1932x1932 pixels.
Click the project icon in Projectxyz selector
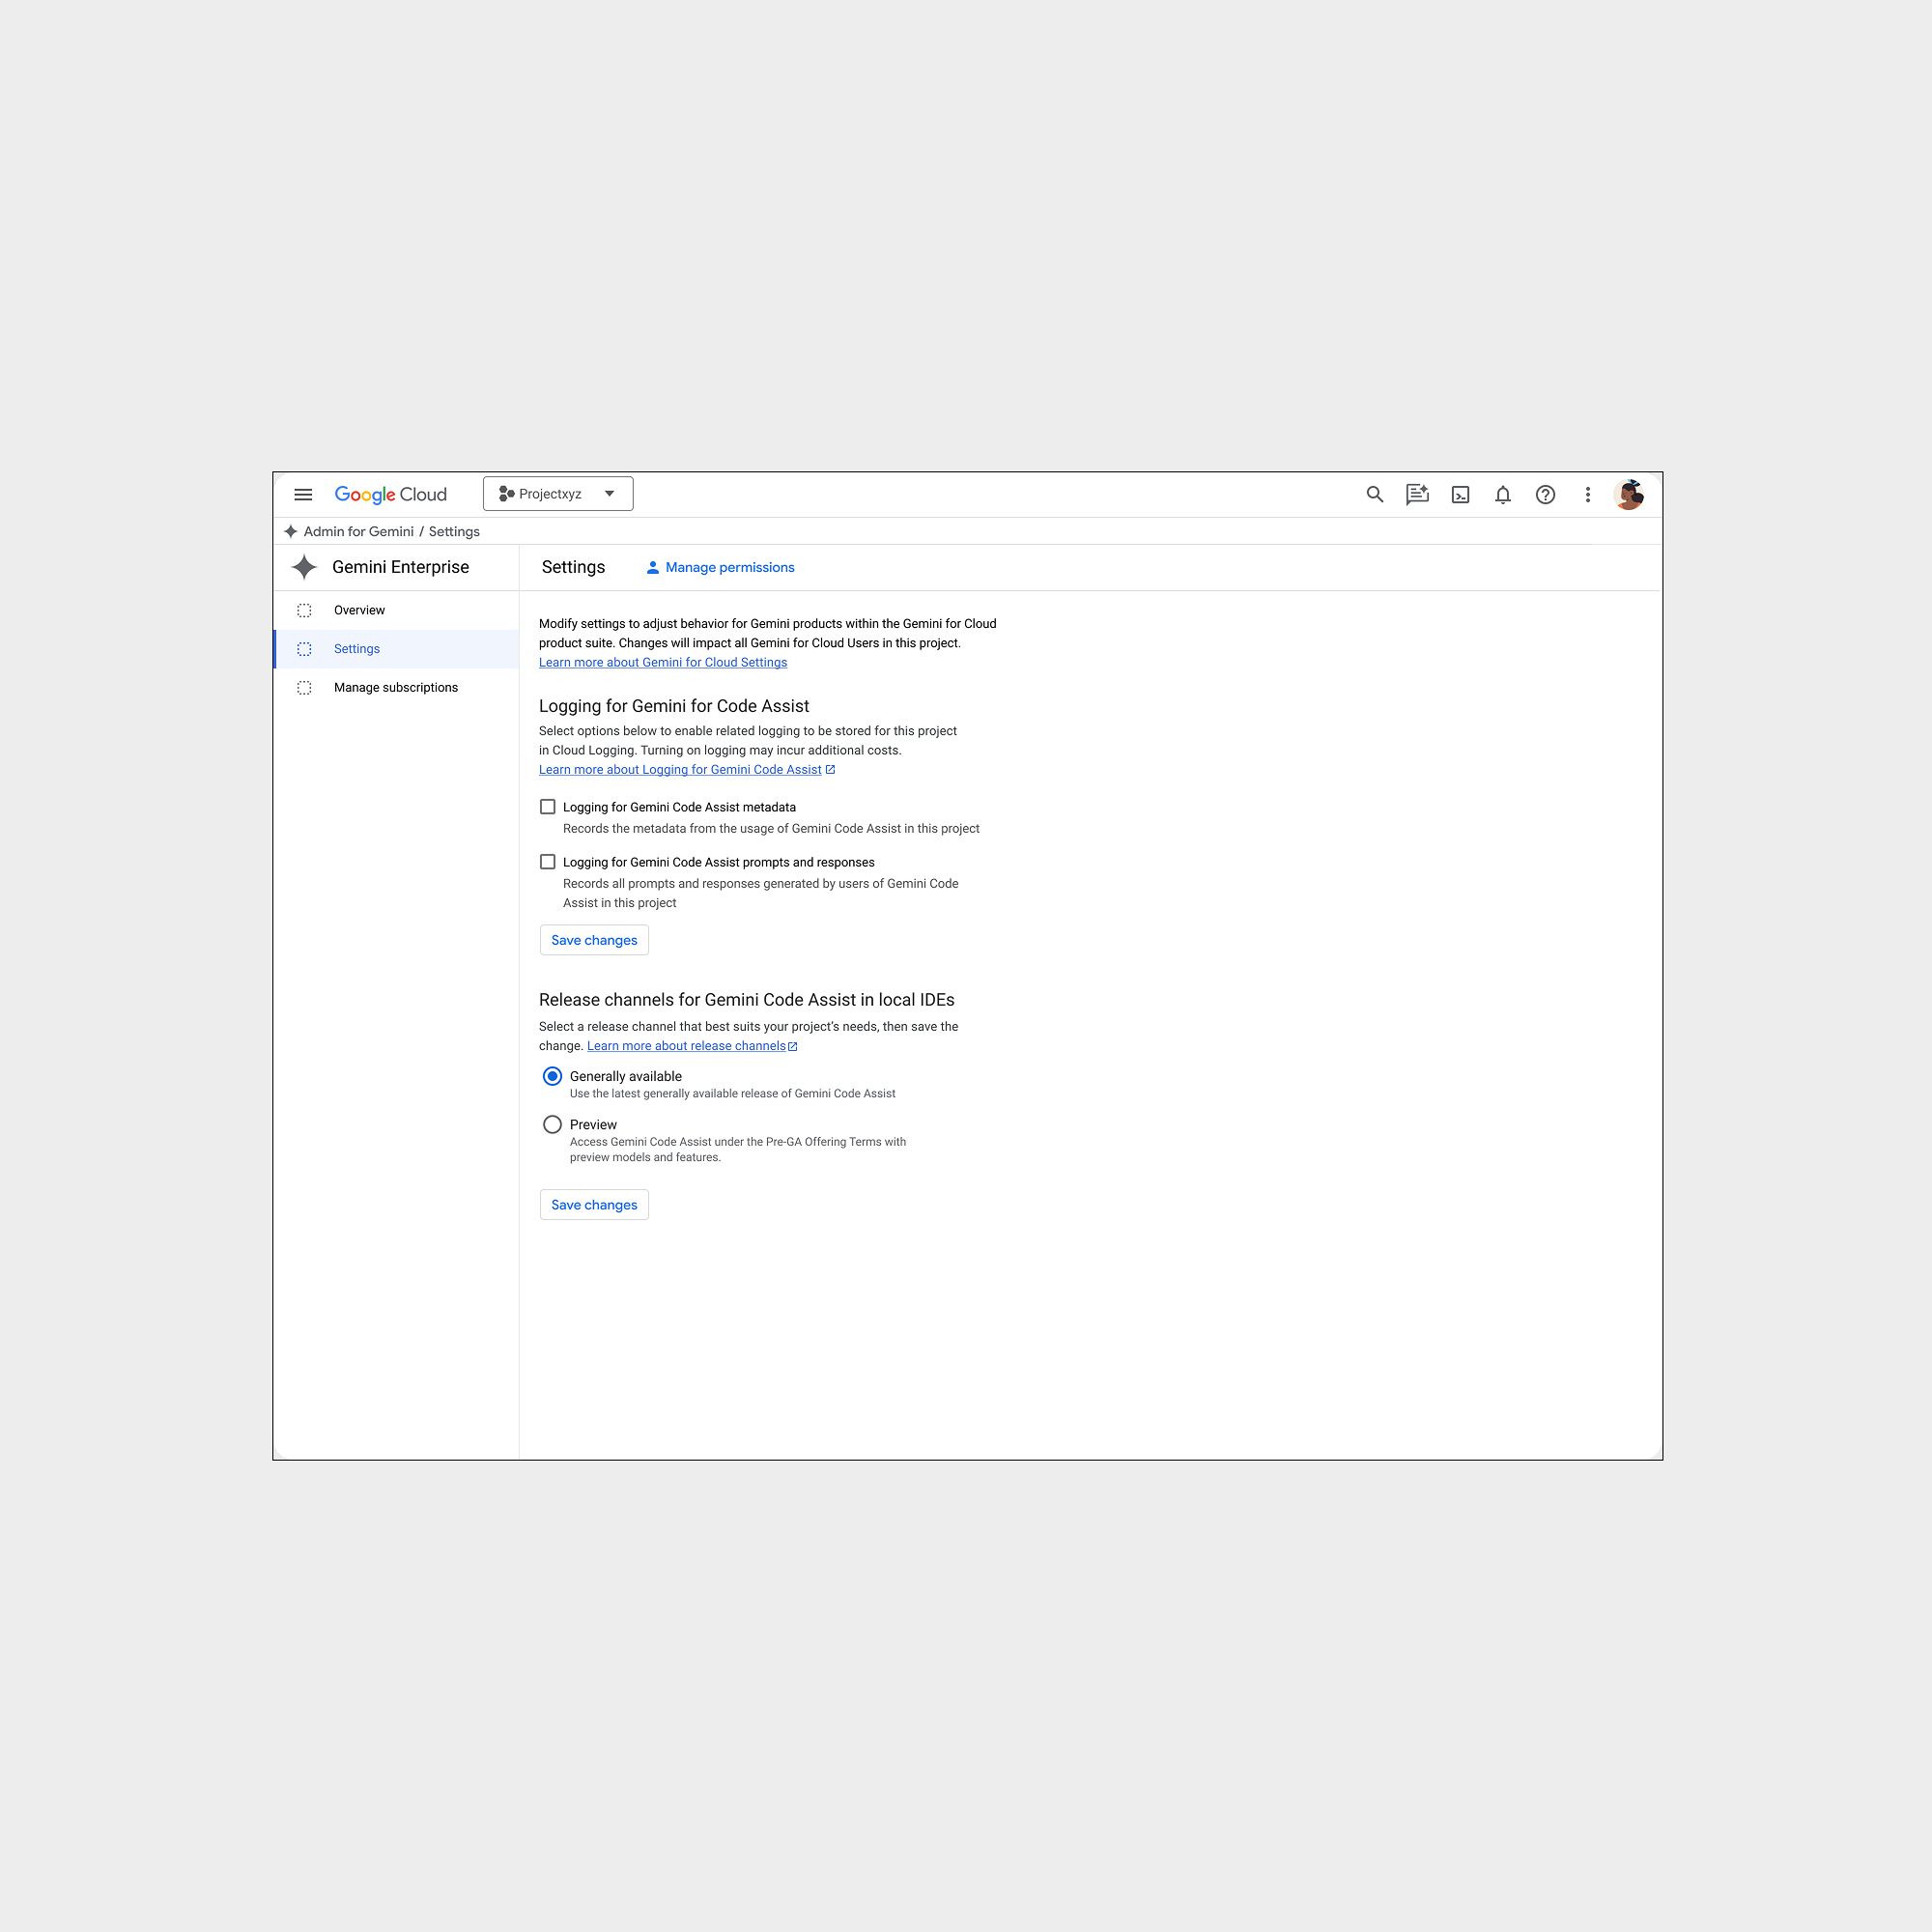506,494
